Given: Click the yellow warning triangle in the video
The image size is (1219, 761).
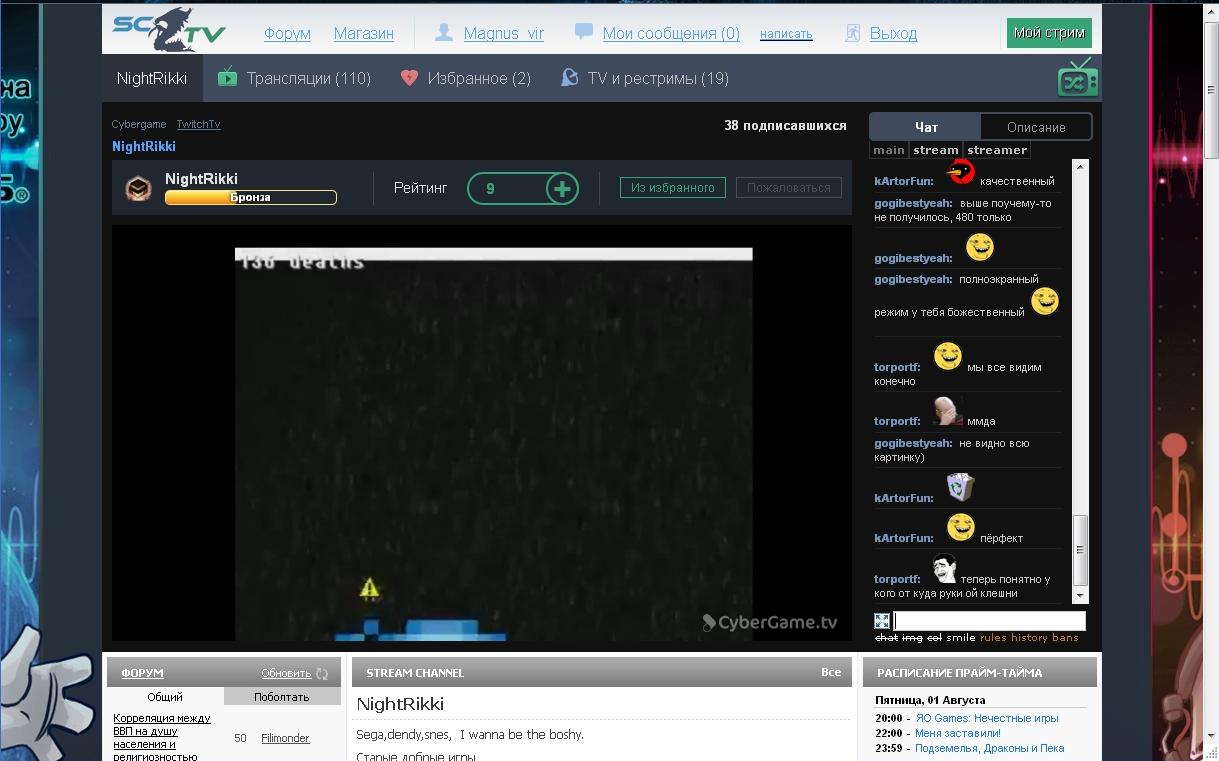Looking at the screenshot, I should pyautogui.click(x=370, y=588).
